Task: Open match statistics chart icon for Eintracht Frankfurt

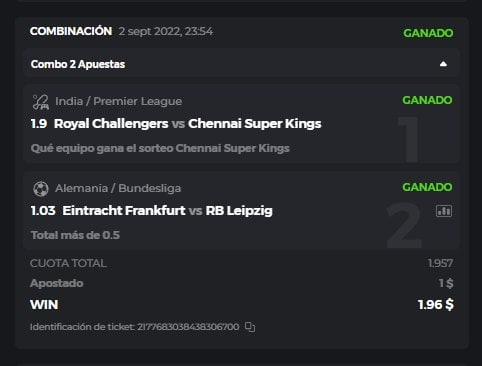Action: (x=444, y=211)
